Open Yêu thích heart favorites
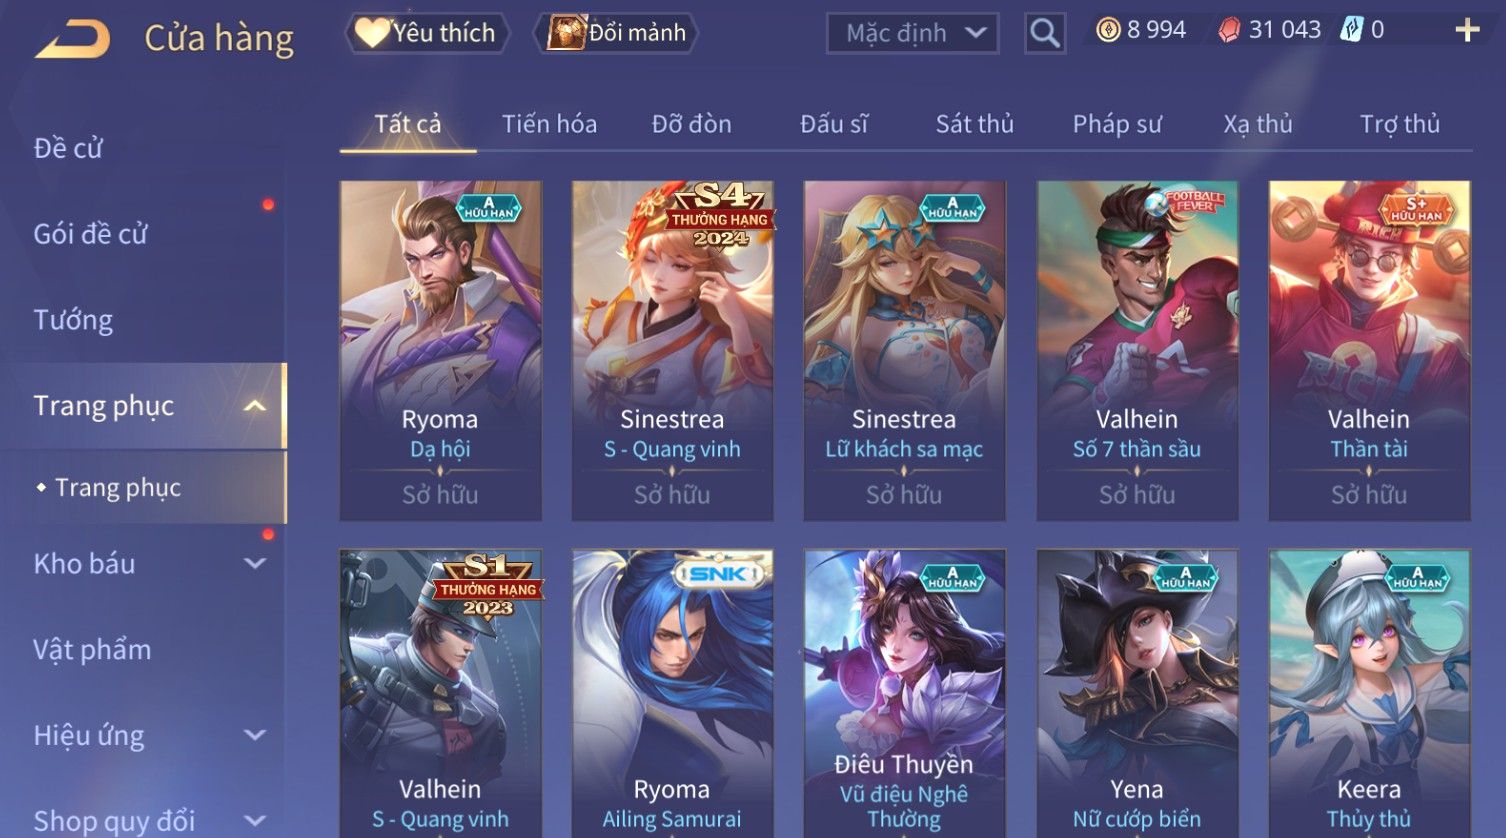The width and height of the screenshot is (1506, 838). [427, 33]
